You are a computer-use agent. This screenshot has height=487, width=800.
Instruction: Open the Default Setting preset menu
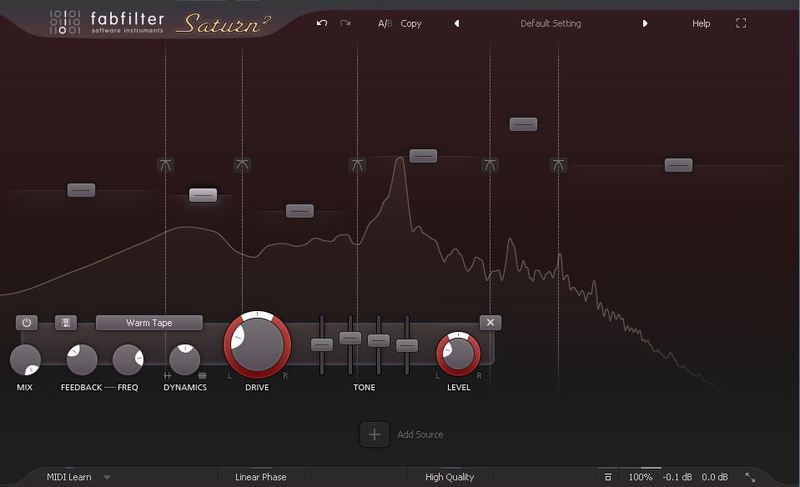click(x=551, y=23)
